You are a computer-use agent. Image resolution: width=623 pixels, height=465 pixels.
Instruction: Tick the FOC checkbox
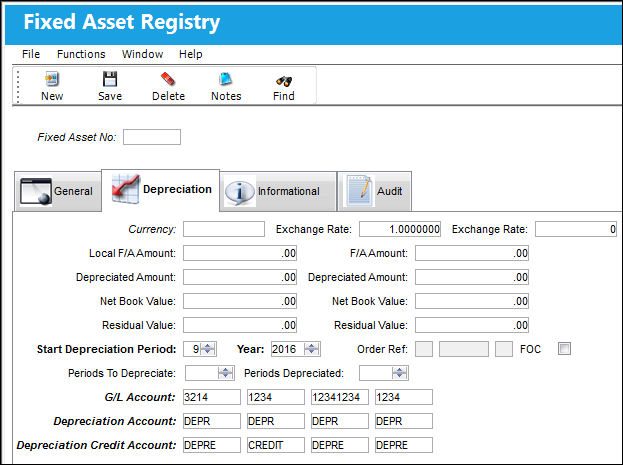tap(564, 349)
